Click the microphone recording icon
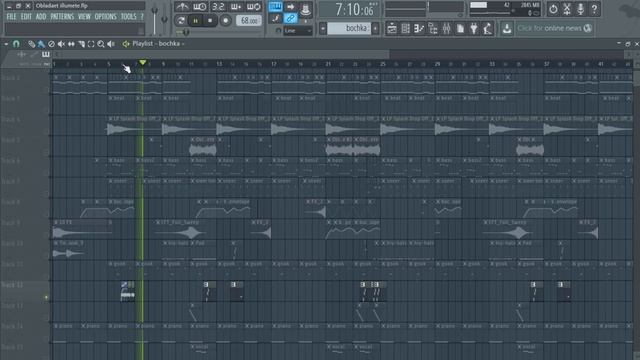Image resolution: width=640 pixels, height=360 pixels. (x=580, y=9)
